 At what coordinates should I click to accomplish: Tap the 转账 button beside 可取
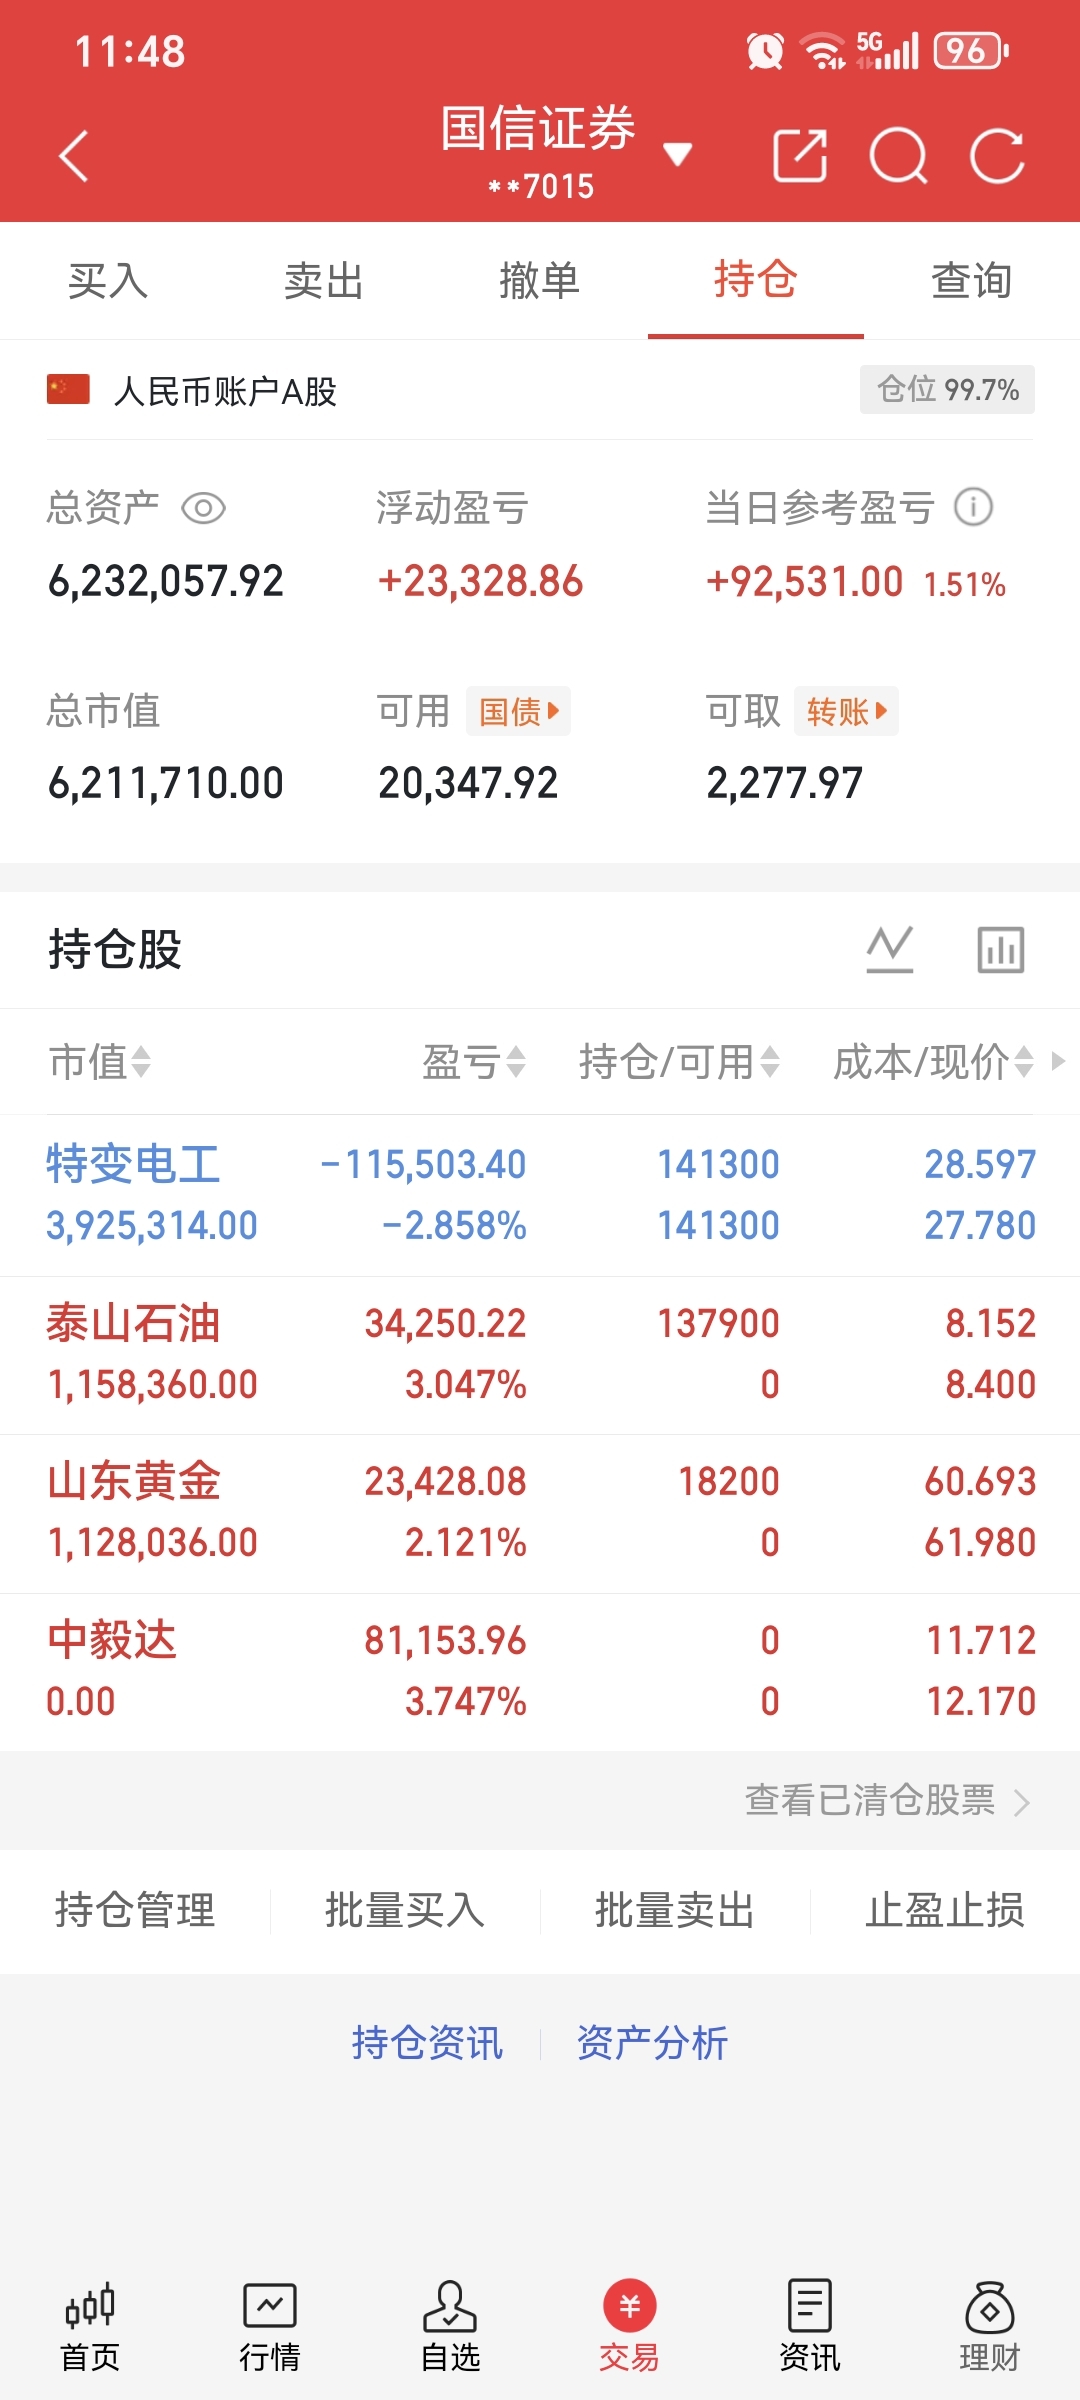(846, 711)
